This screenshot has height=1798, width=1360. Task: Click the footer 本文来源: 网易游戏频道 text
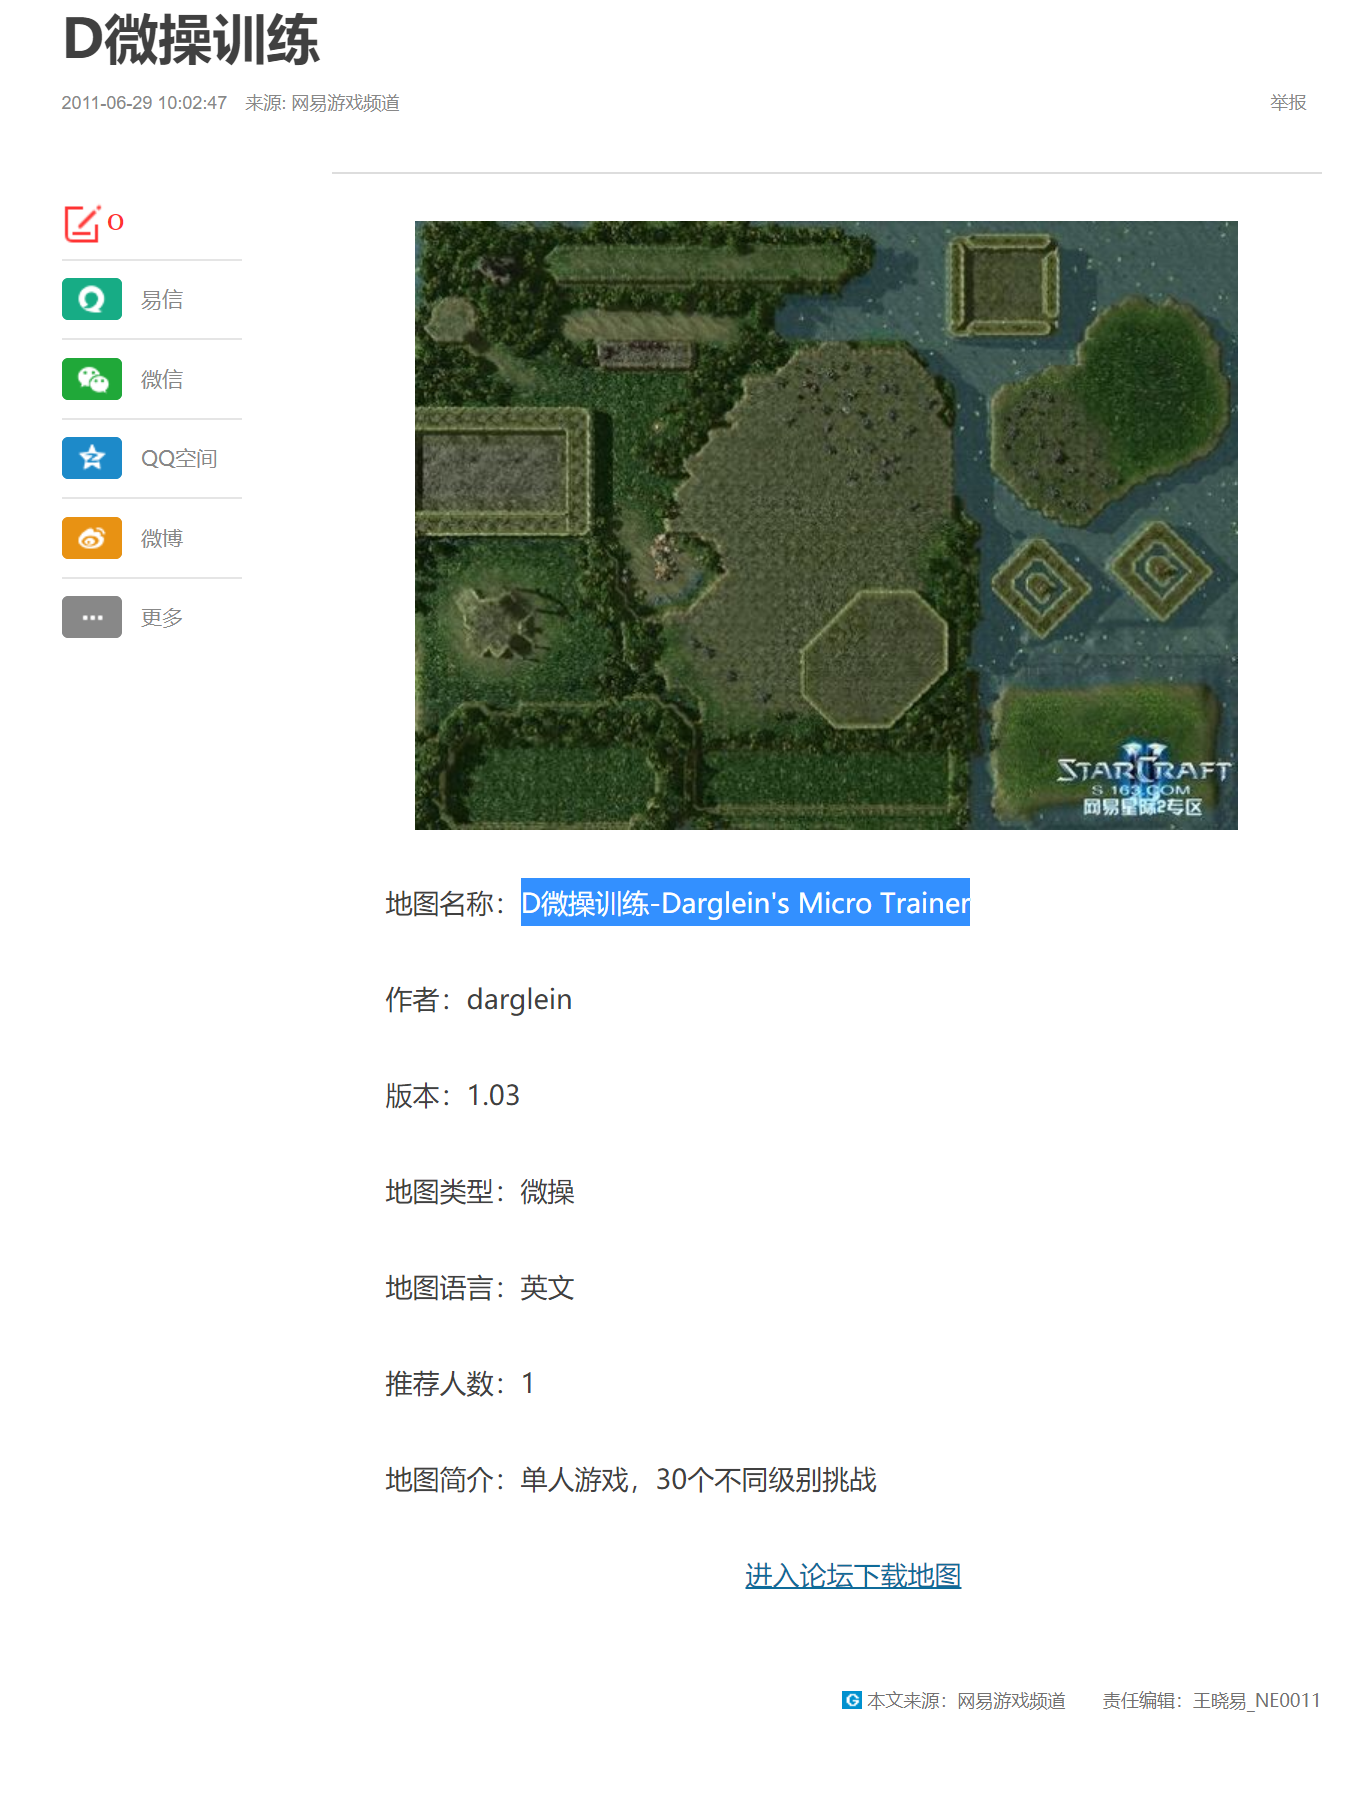click(x=966, y=1701)
